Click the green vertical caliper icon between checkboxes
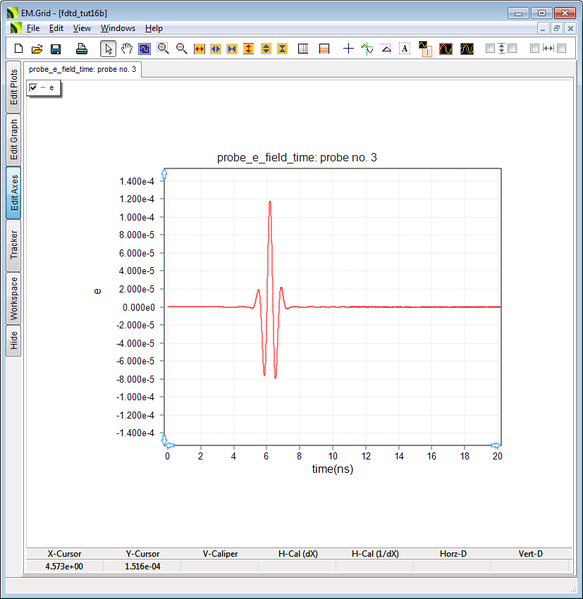Screen dimensions: 583x599 click(x=502, y=48)
